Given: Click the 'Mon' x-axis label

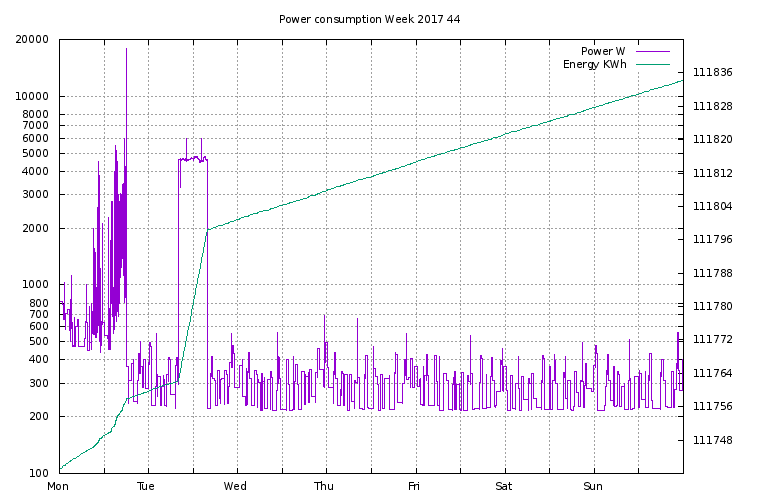Looking at the screenshot, I should pos(58,486).
